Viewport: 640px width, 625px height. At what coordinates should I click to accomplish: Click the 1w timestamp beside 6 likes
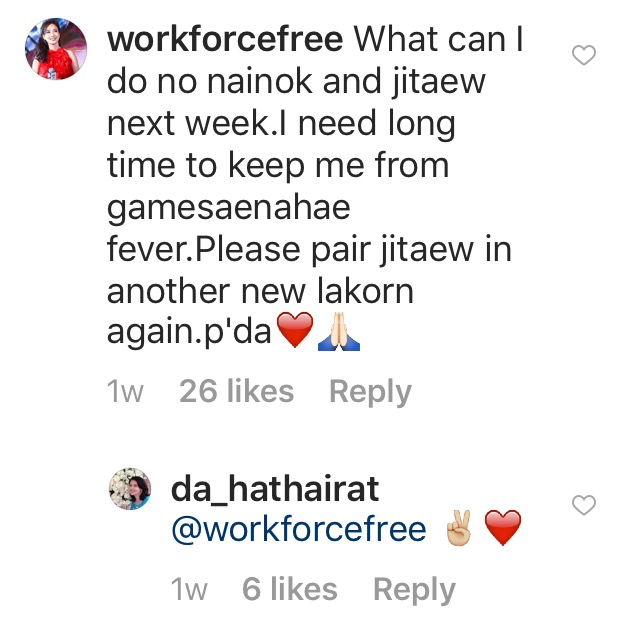(189, 589)
